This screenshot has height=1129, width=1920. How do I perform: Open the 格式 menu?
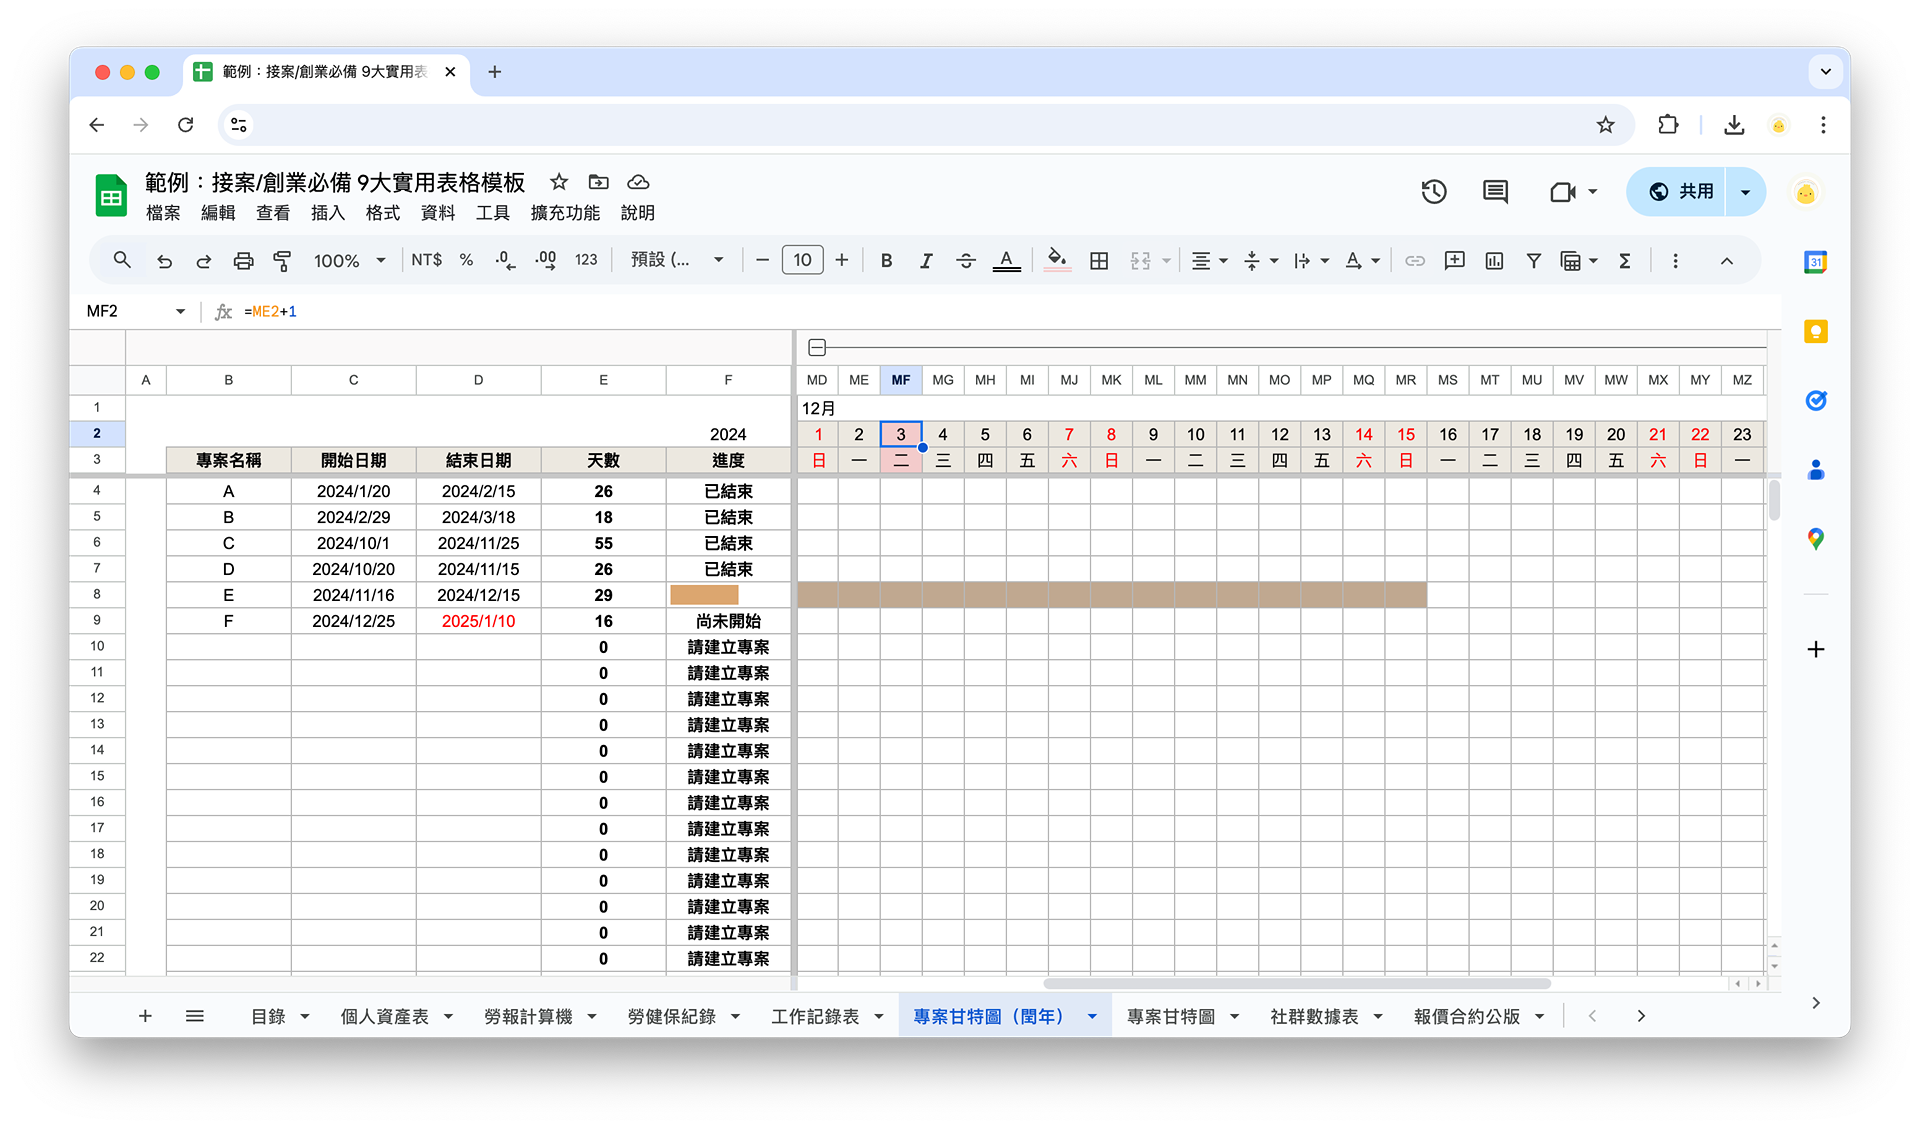point(382,213)
